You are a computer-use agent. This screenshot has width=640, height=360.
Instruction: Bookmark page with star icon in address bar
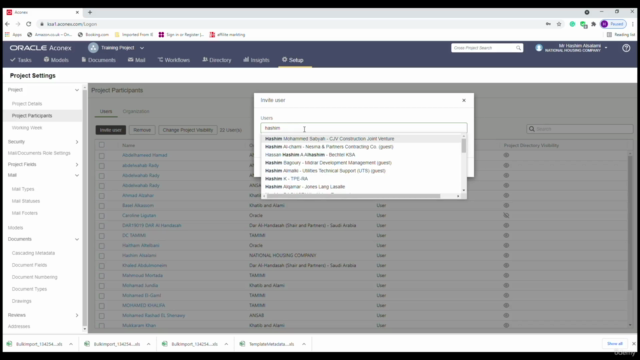click(x=559, y=24)
